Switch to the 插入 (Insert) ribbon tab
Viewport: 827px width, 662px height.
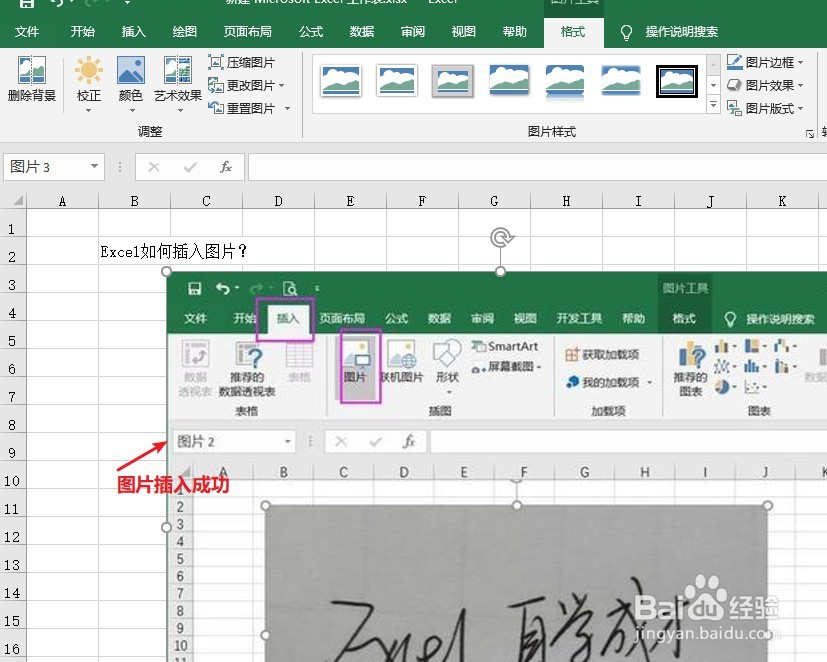[133, 31]
